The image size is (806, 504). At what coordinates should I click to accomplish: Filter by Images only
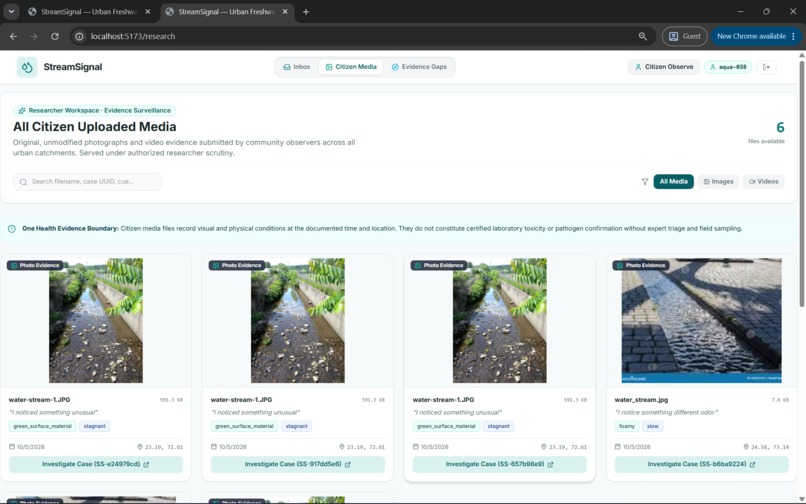718,182
